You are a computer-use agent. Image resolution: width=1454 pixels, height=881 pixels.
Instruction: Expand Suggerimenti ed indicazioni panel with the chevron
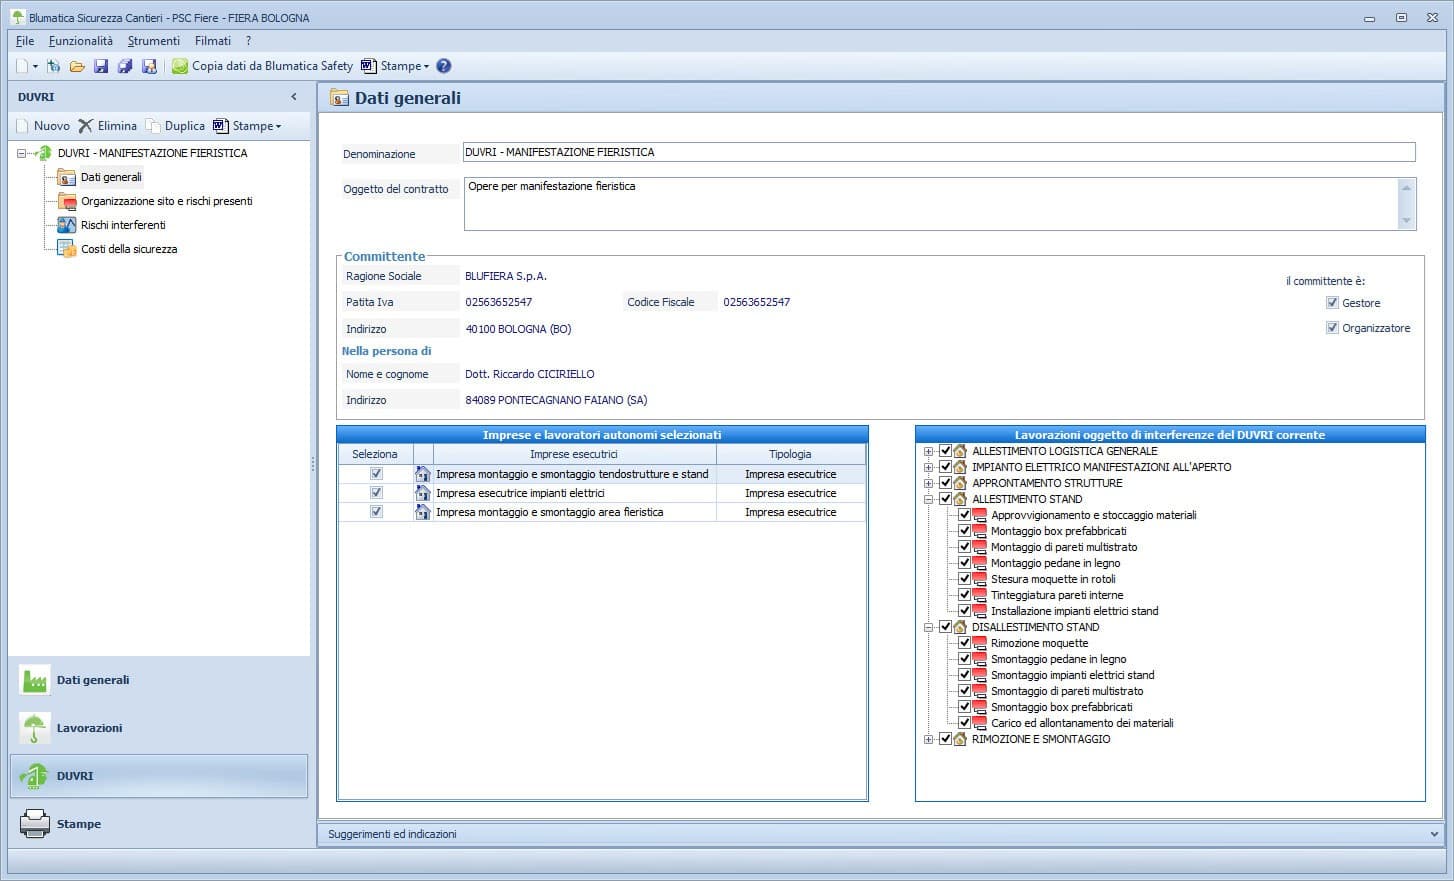pyautogui.click(x=1434, y=834)
